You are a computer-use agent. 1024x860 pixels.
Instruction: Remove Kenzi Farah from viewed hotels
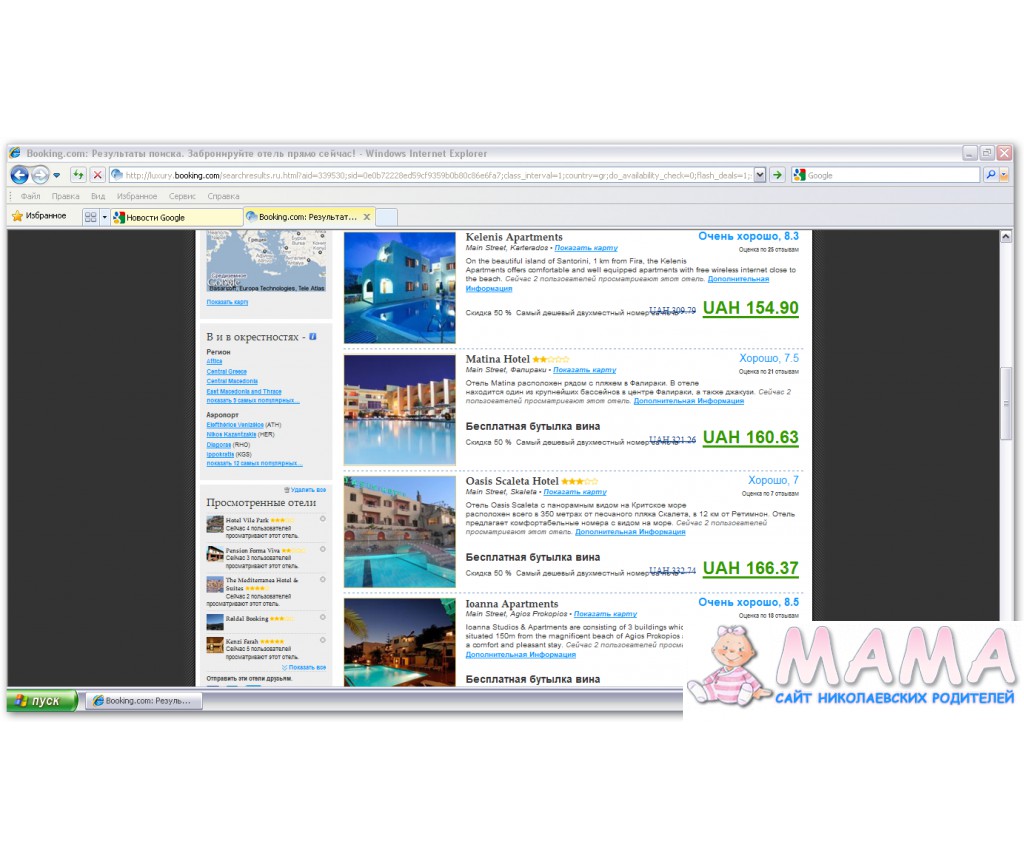tap(322, 640)
